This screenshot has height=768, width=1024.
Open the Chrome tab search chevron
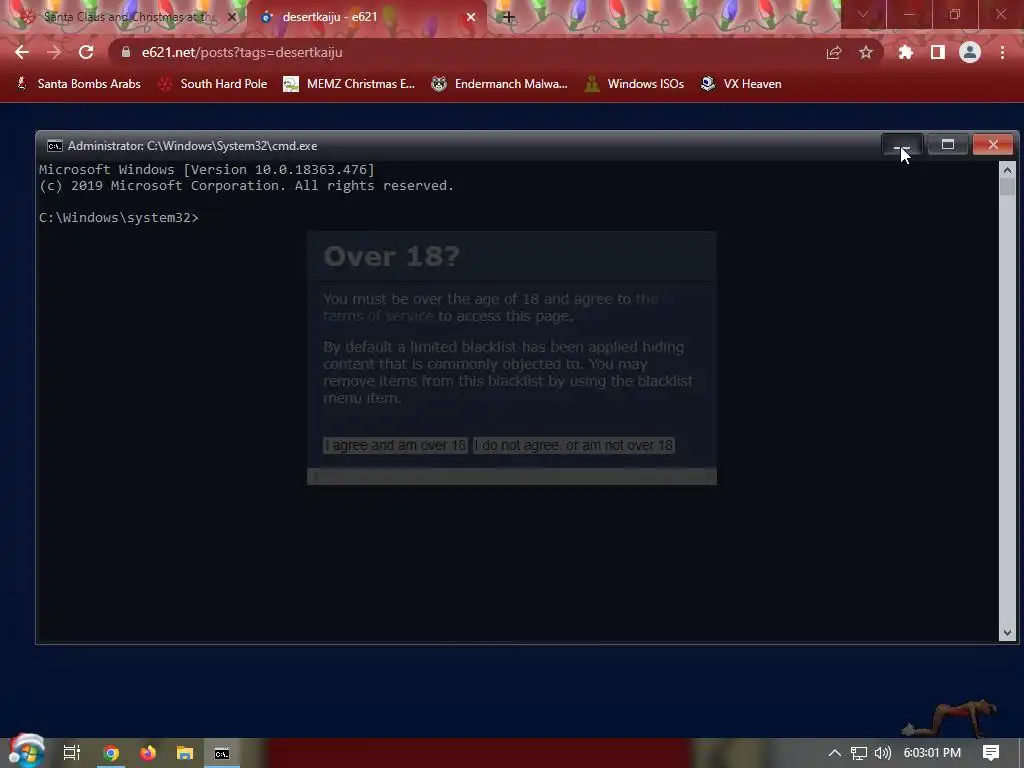[x=863, y=14]
